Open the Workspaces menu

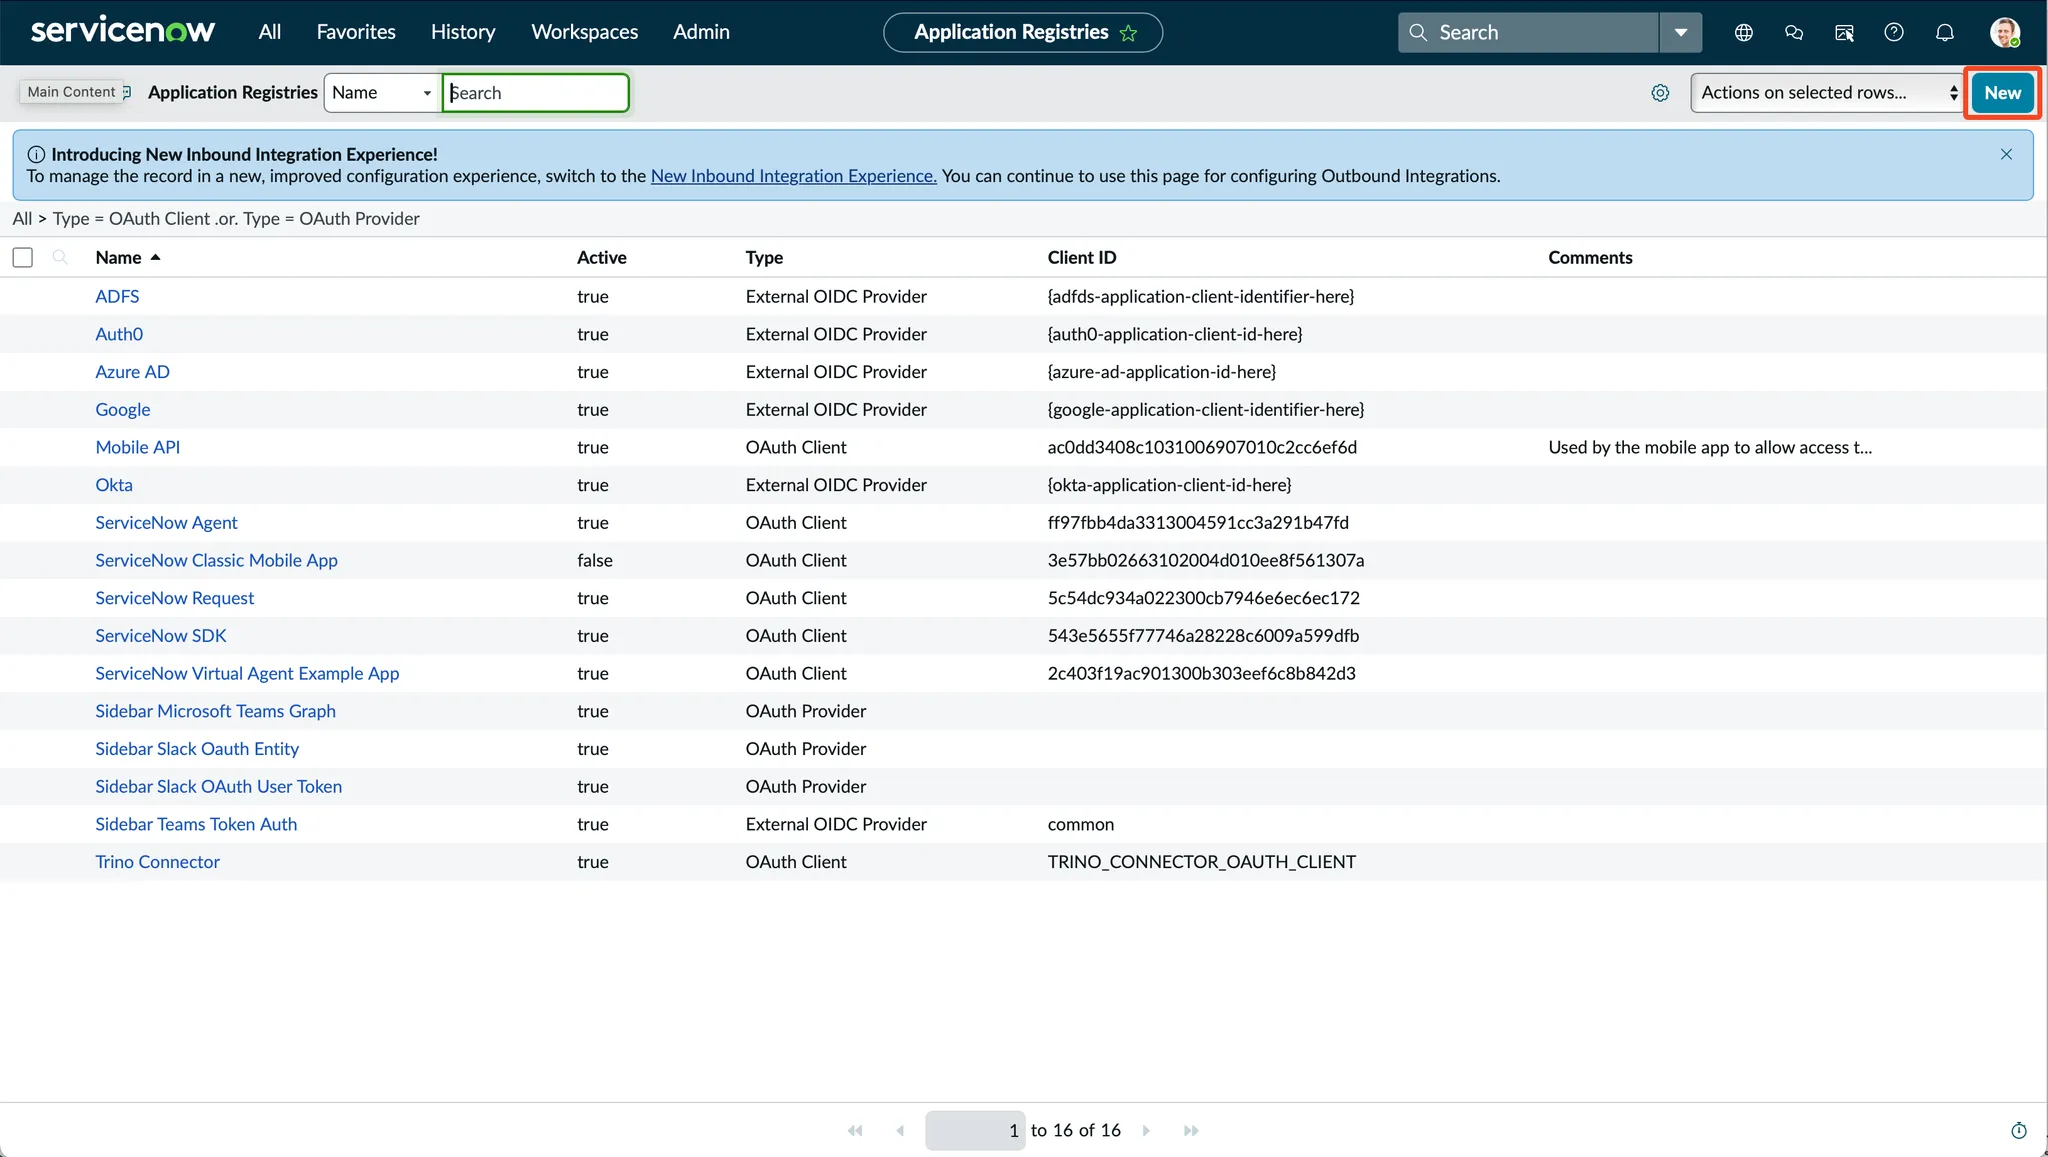[584, 32]
